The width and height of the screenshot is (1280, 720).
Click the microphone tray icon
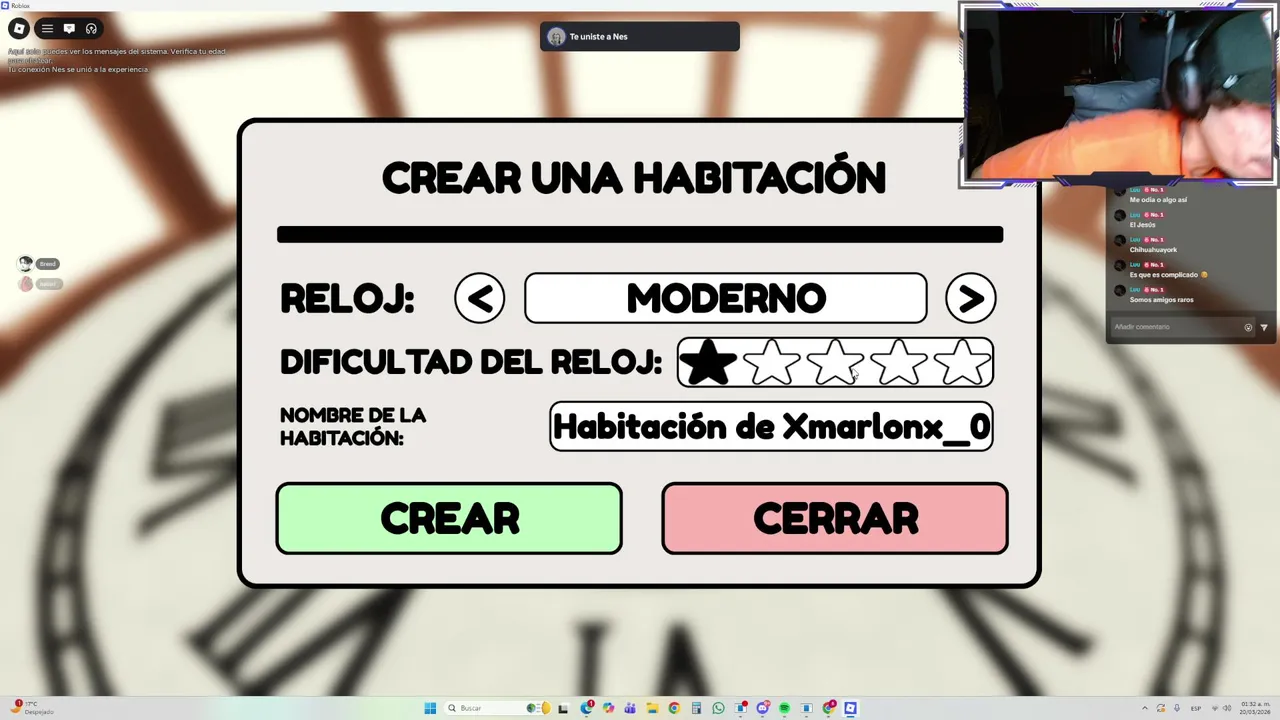[1177, 708]
